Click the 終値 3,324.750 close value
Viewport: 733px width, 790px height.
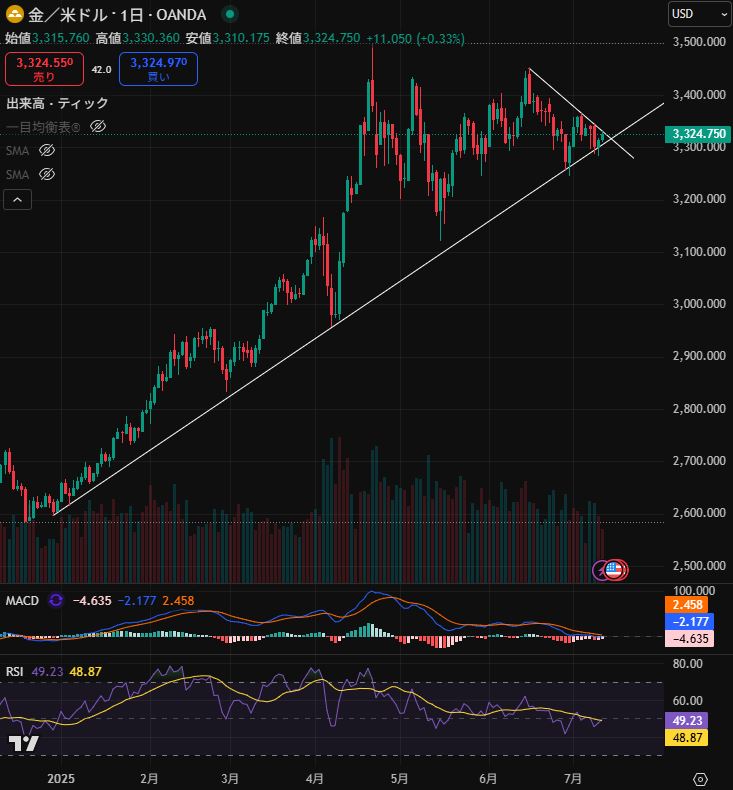(318, 38)
